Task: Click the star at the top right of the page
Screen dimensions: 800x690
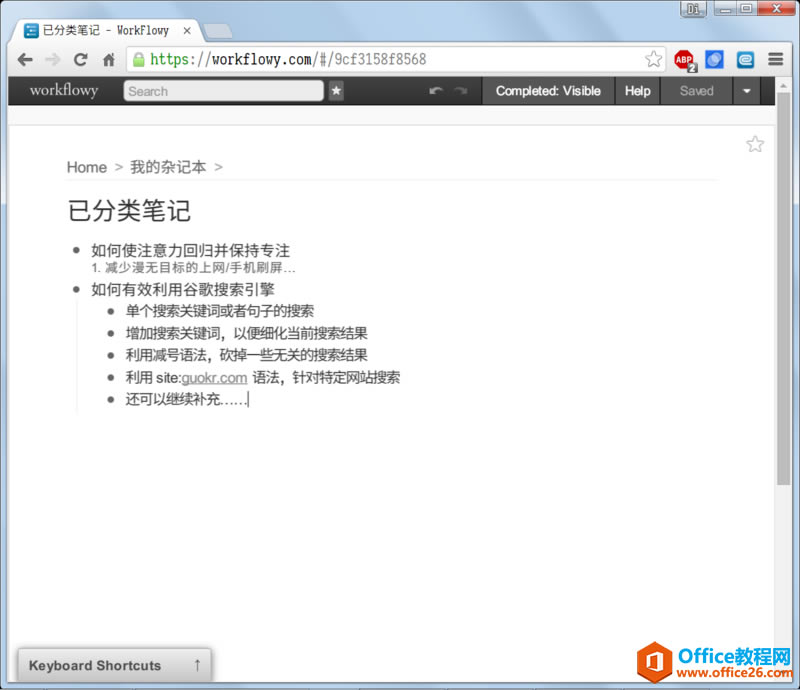Action: coord(755,143)
